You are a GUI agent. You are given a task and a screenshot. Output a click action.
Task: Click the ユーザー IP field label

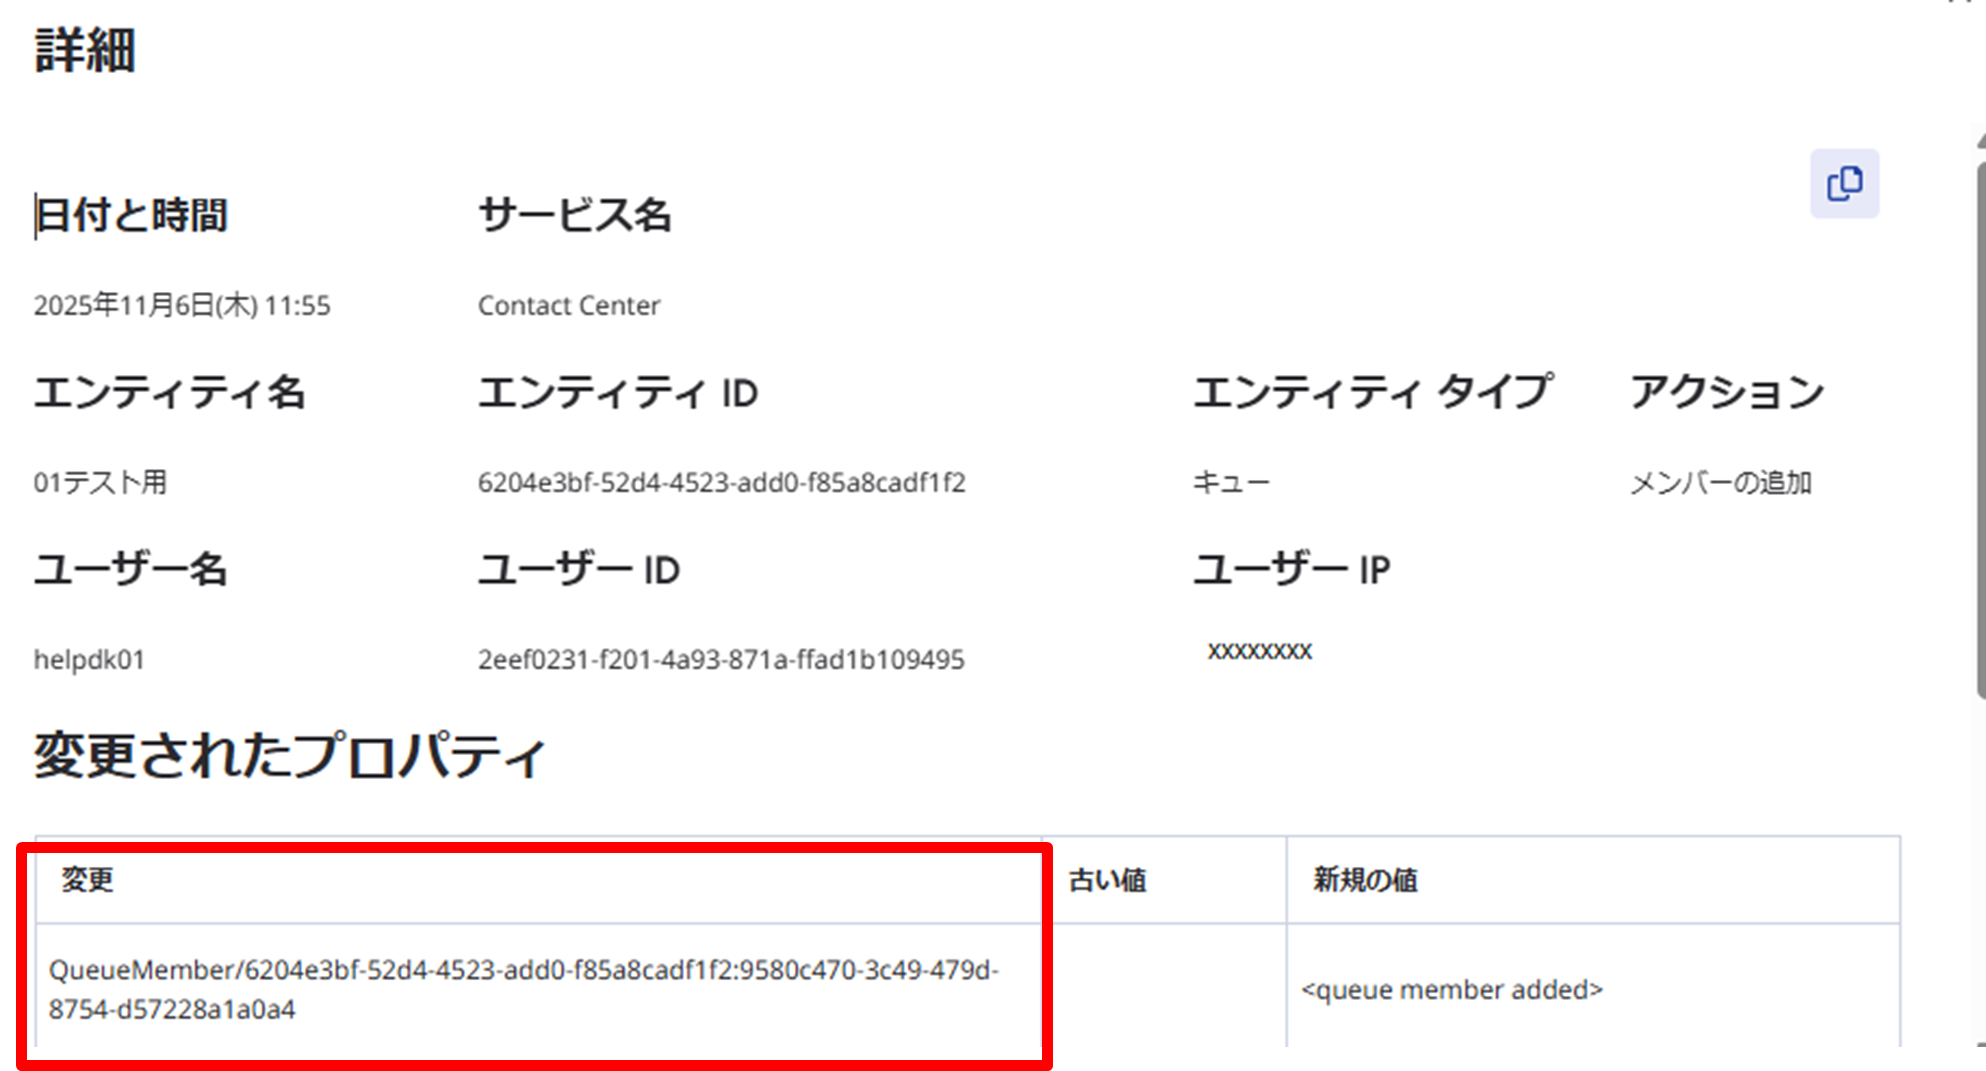(1291, 570)
